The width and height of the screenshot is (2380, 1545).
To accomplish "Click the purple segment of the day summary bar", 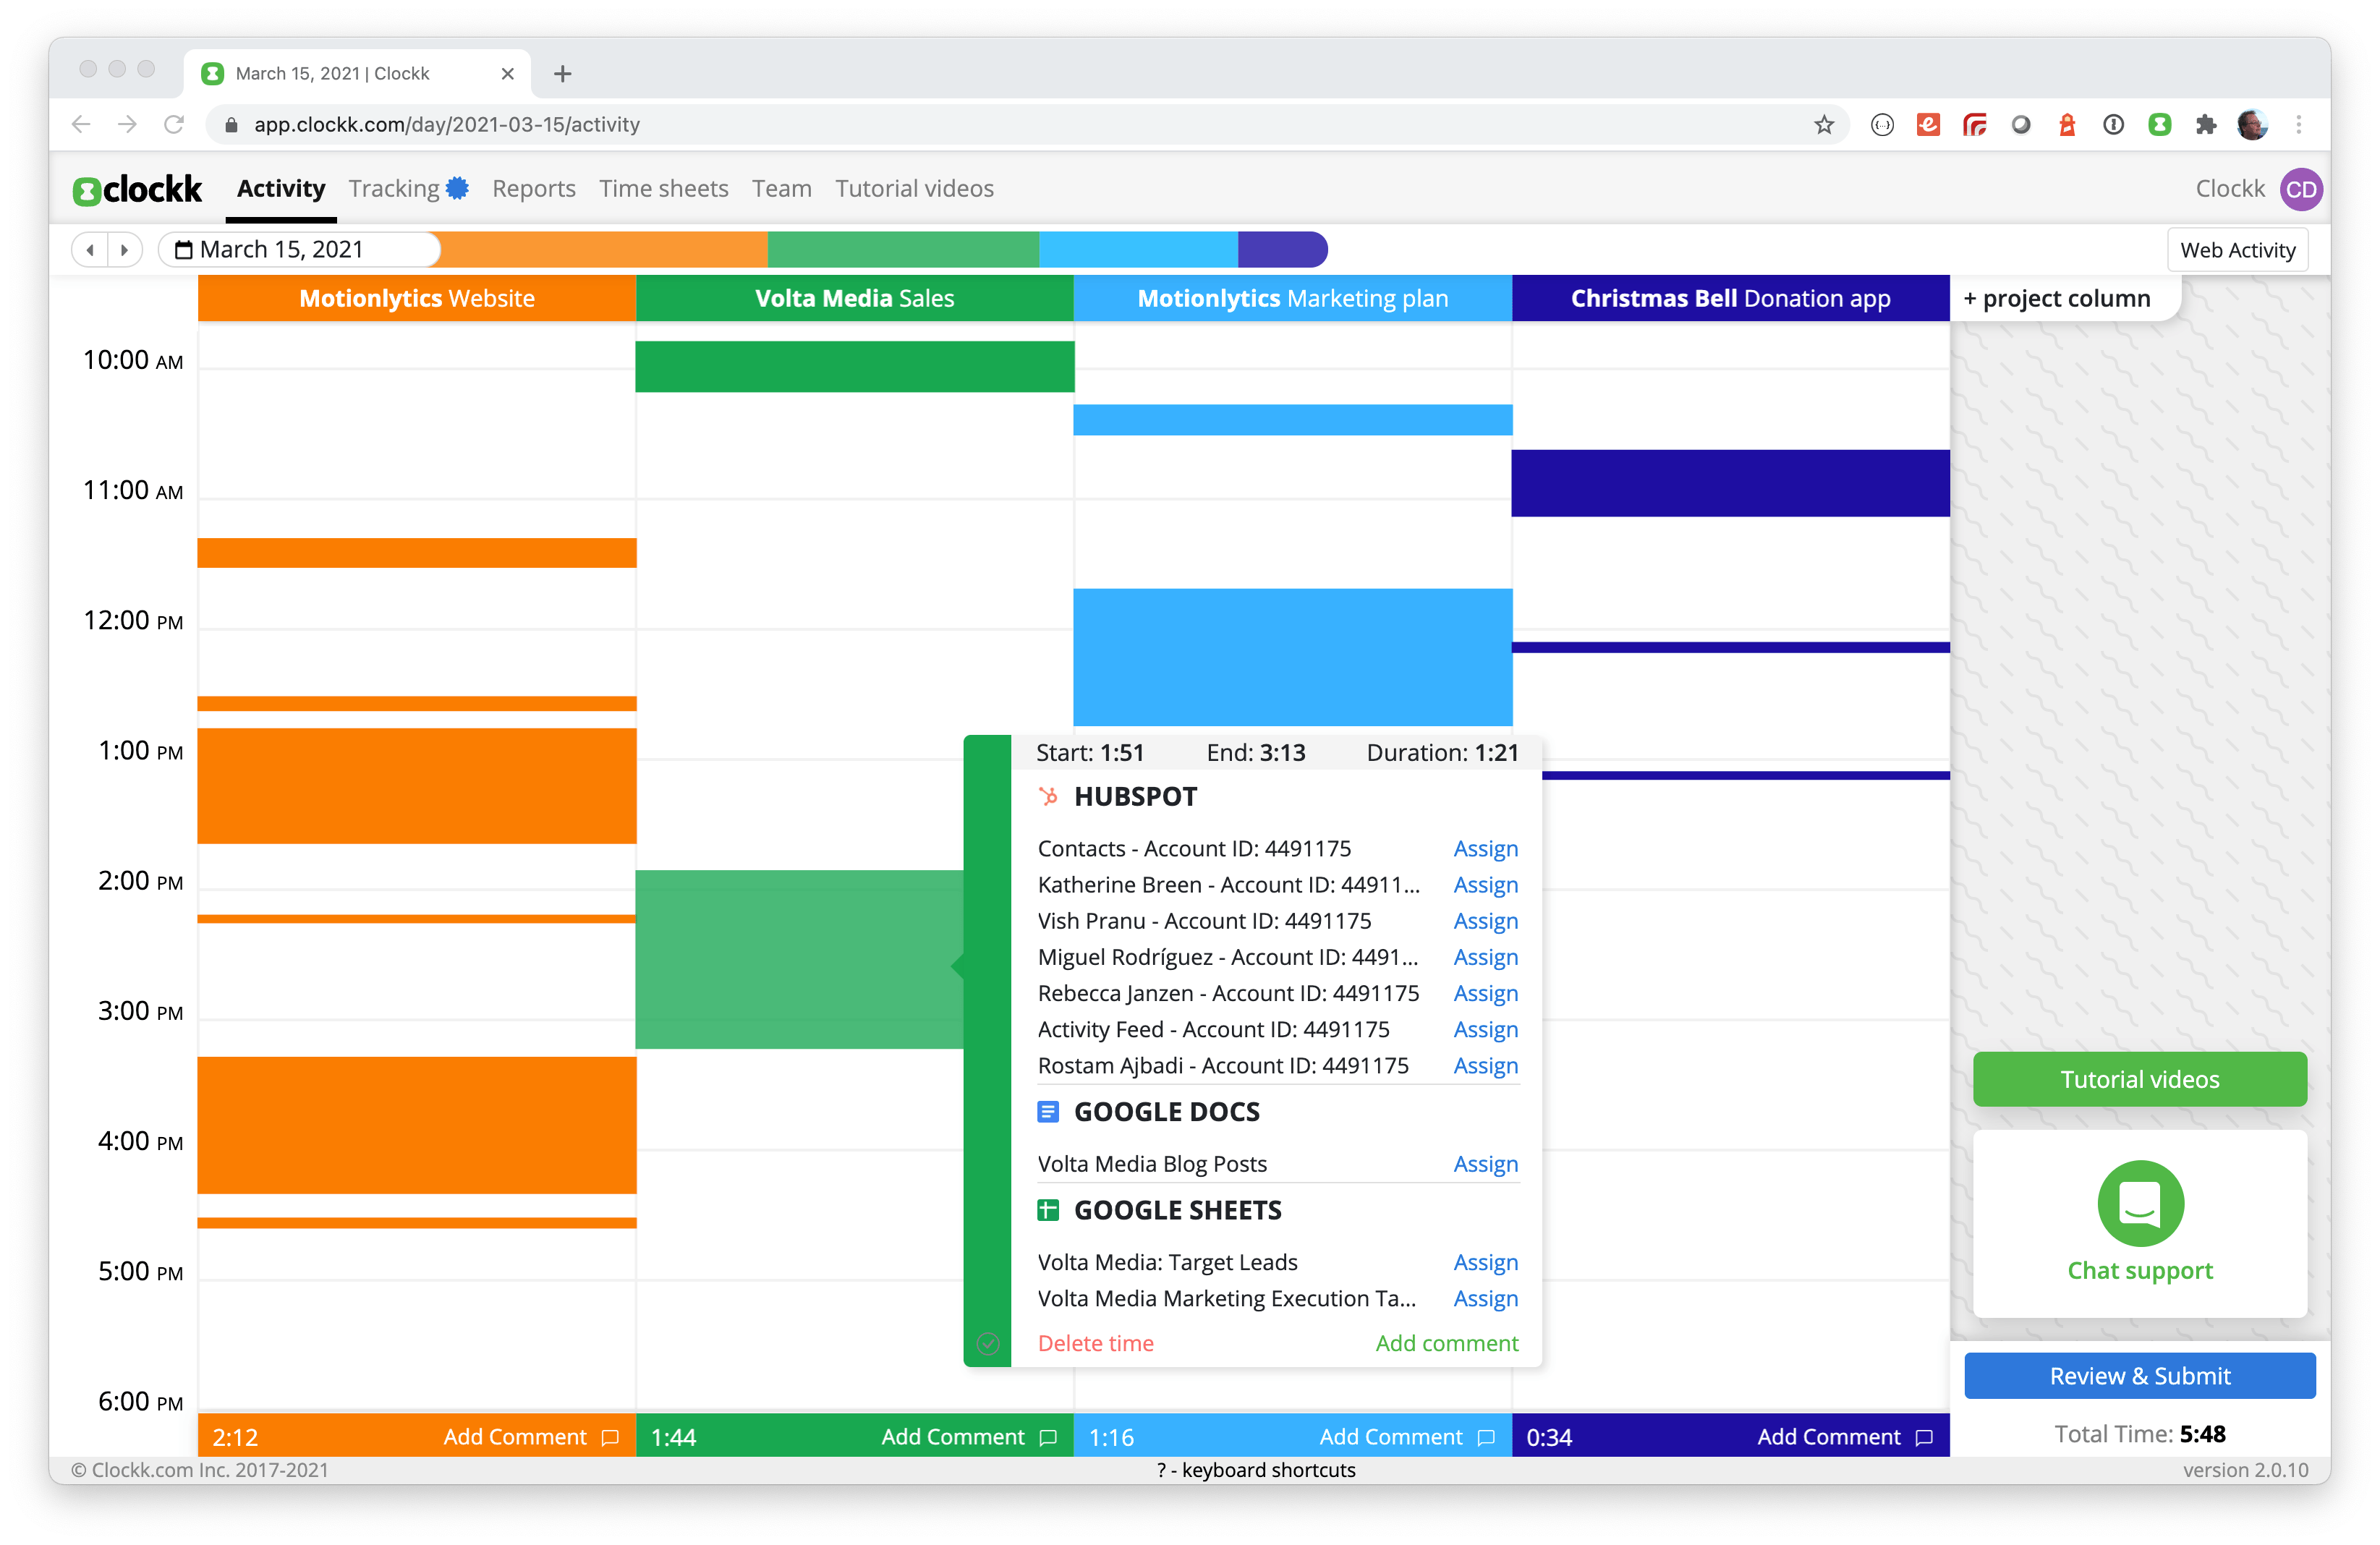I will pyautogui.click(x=1283, y=250).
